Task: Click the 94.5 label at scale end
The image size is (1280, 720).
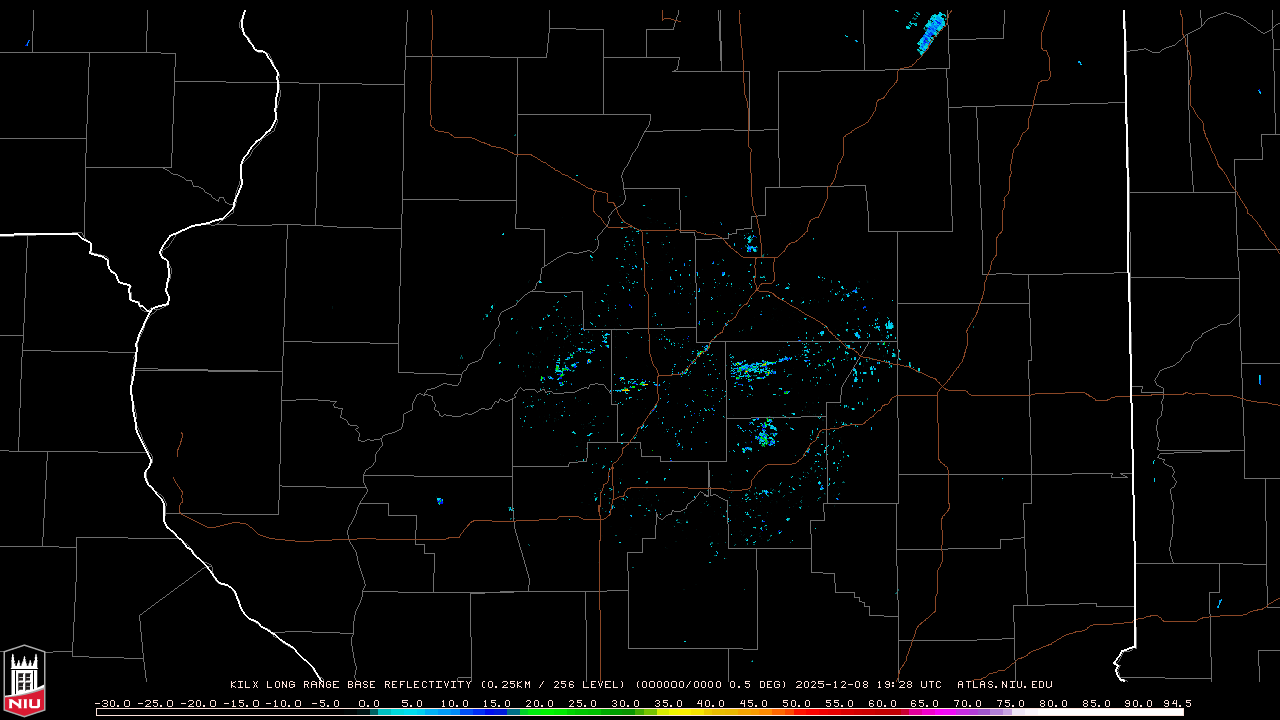Action: (x=1176, y=703)
